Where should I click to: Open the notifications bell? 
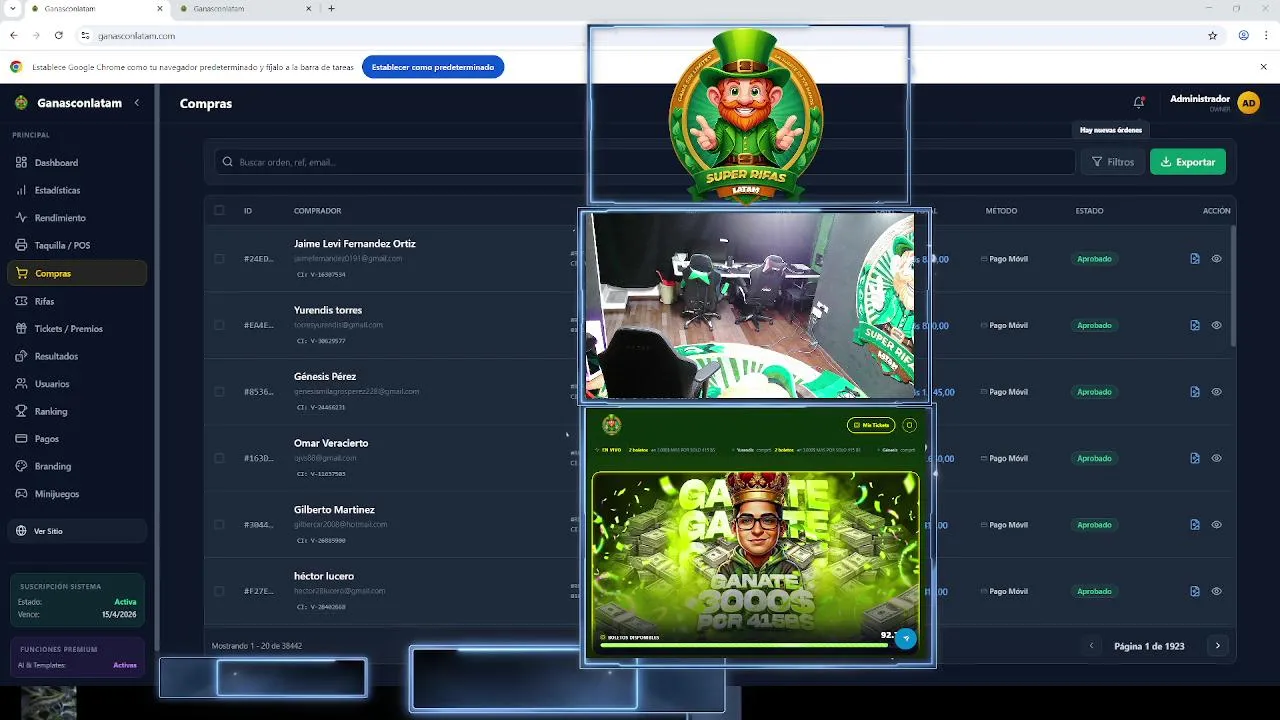tap(1138, 102)
